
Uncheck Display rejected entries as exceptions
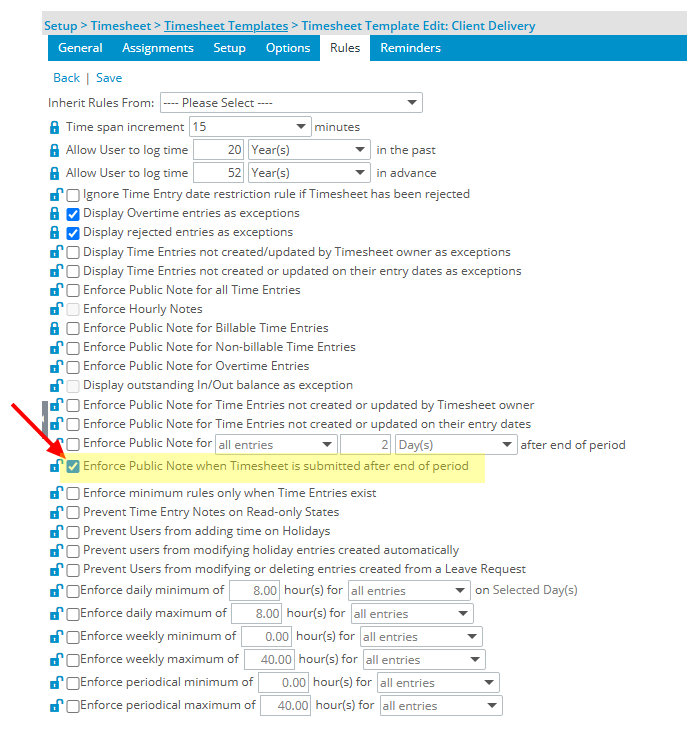click(73, 234)
